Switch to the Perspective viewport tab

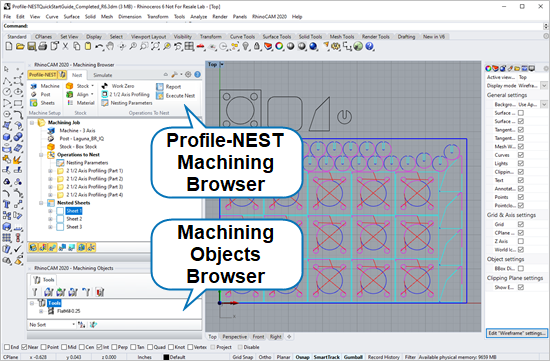point(235,336)
